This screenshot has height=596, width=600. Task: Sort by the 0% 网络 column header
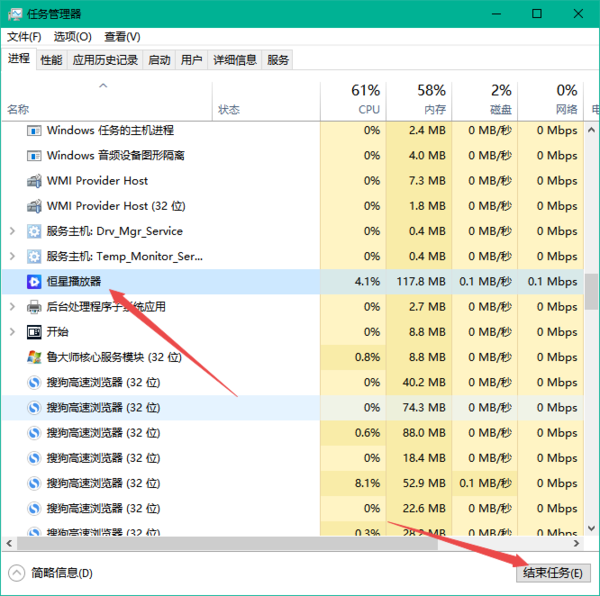tap(551, 101)
